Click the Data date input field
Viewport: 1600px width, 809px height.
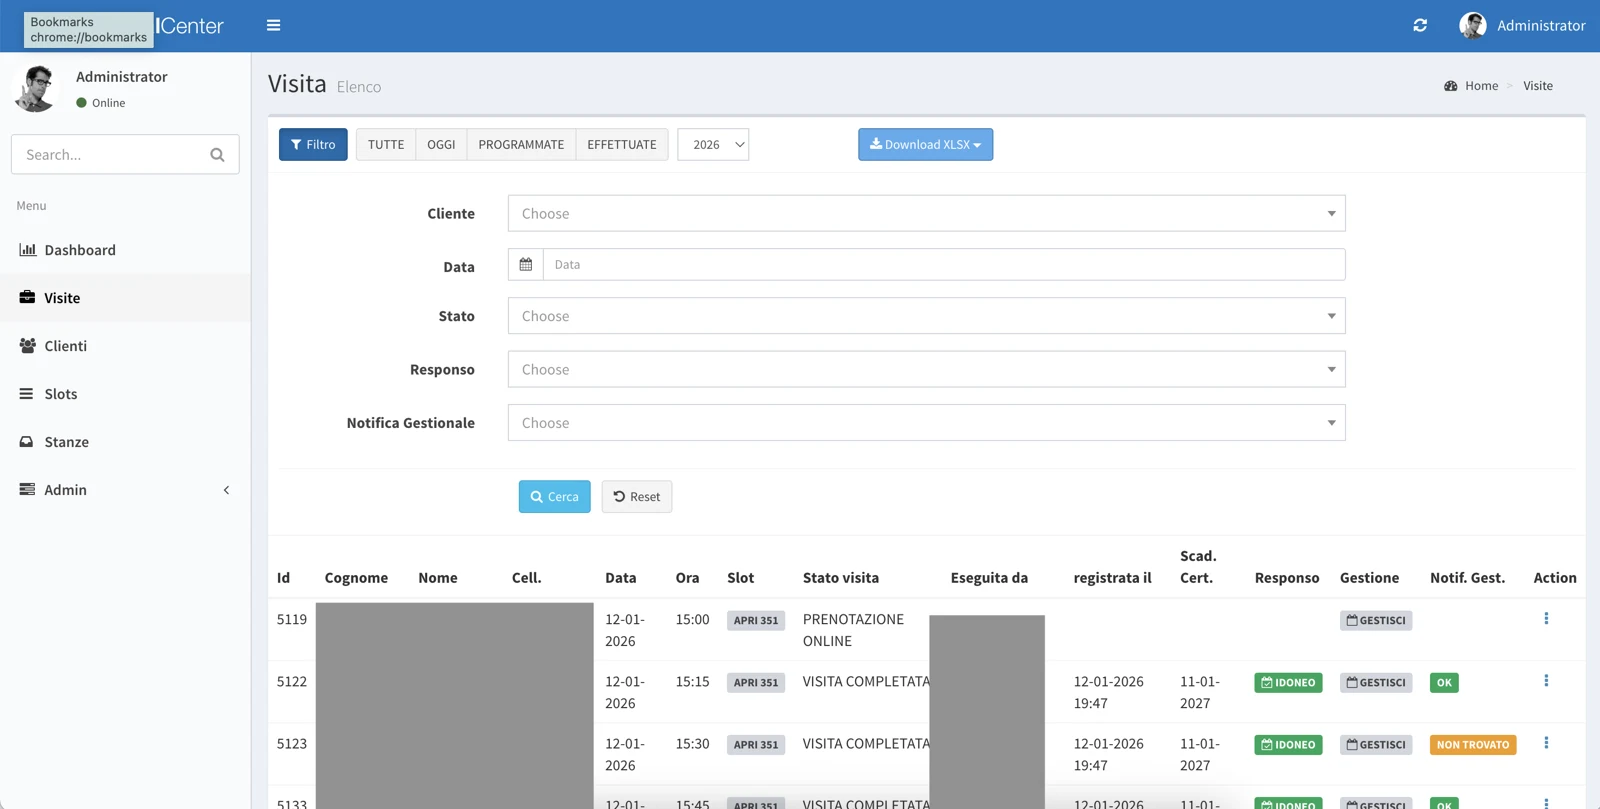(x=944, y=265)
